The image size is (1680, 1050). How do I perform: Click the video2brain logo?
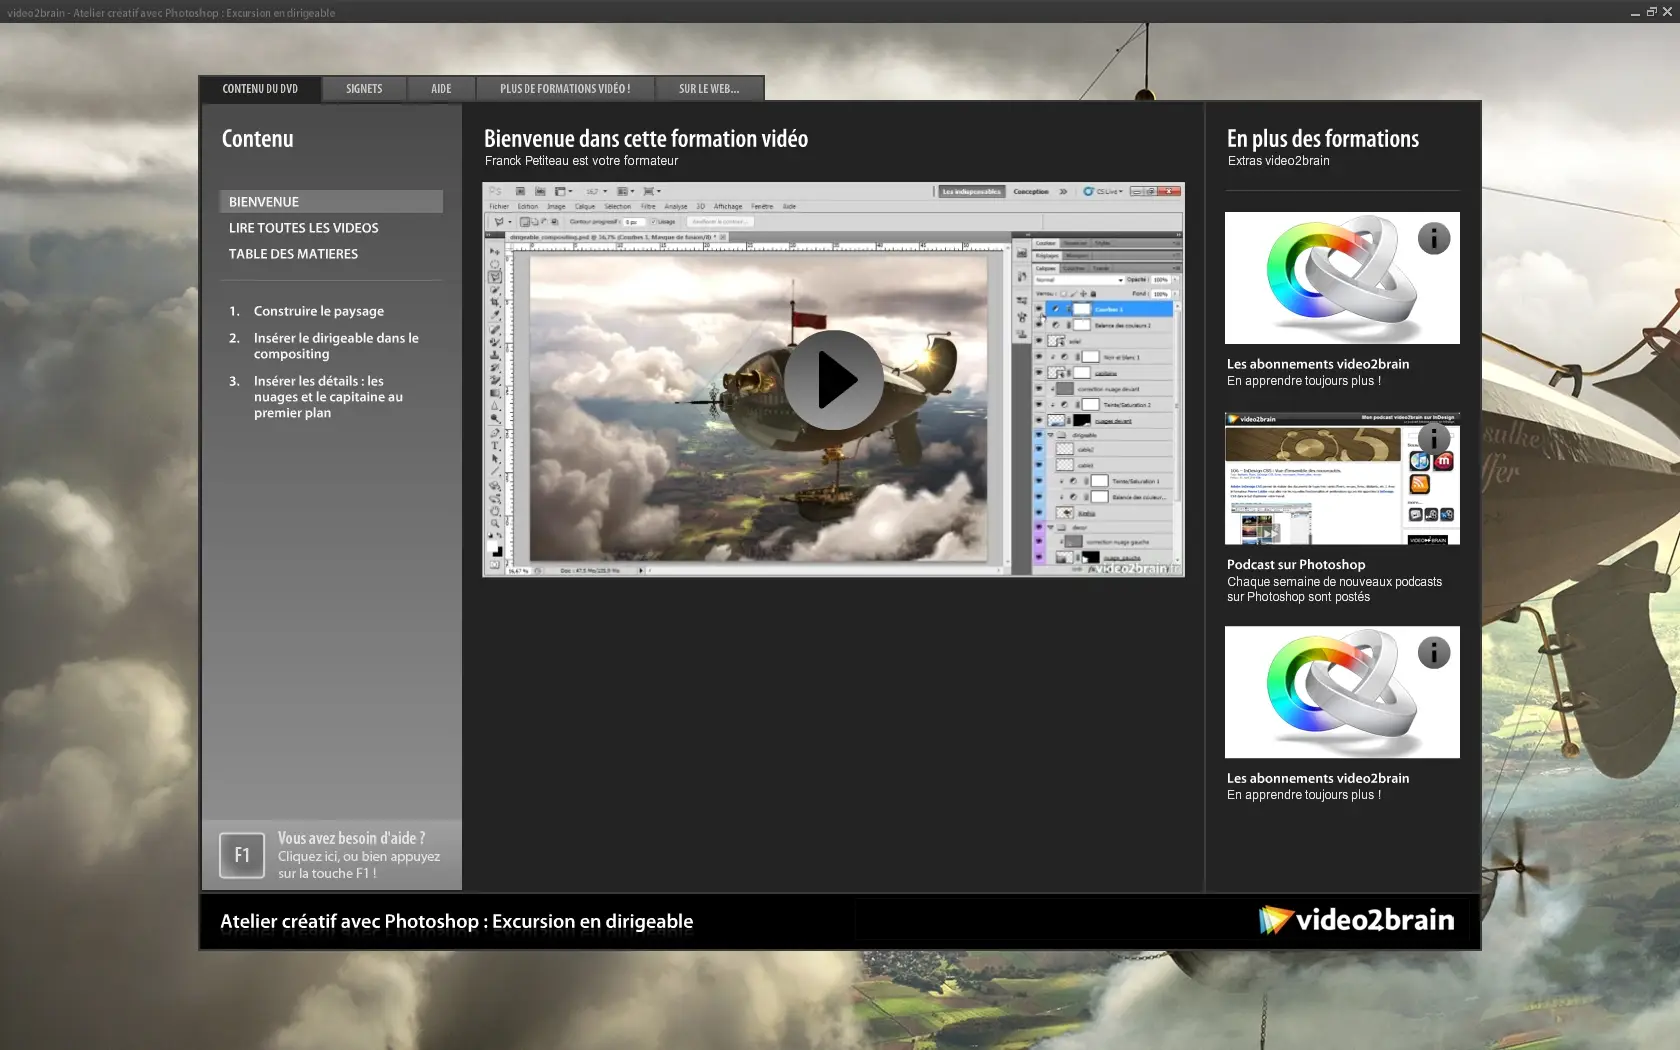pos(1356,920)
